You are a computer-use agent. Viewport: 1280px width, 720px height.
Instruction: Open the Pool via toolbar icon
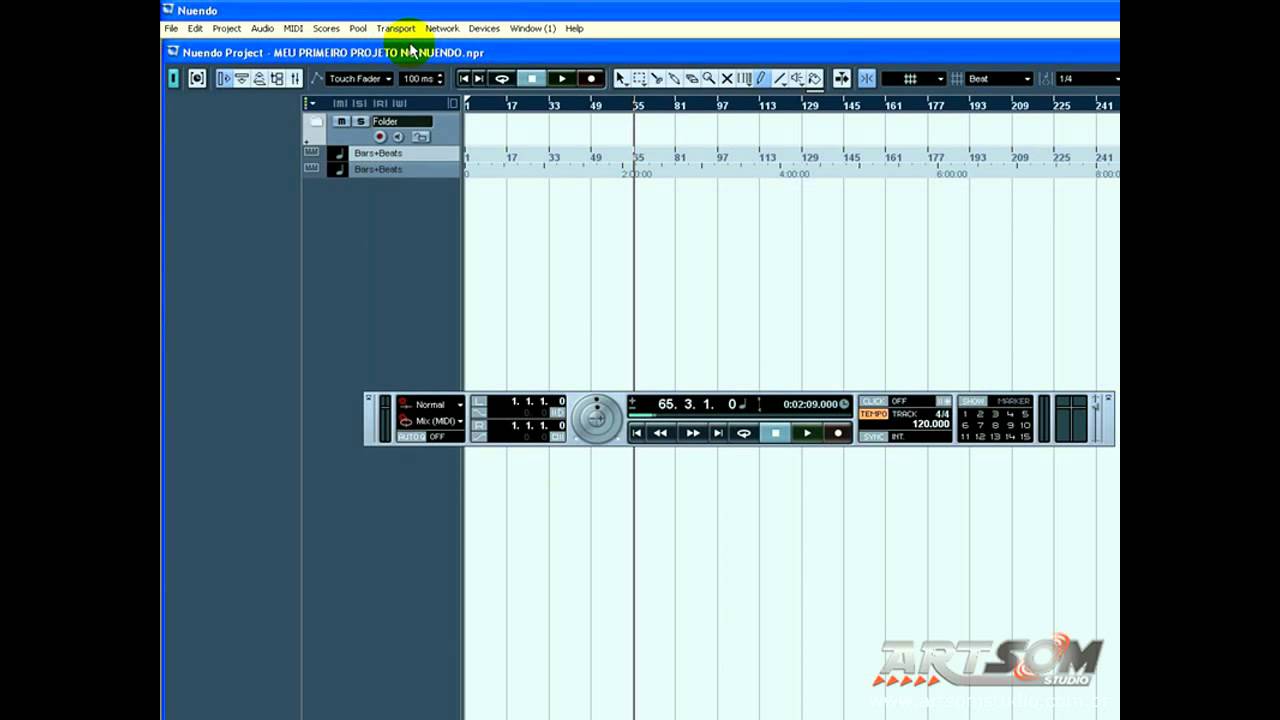pyautogui.click(x=277, y=78)
